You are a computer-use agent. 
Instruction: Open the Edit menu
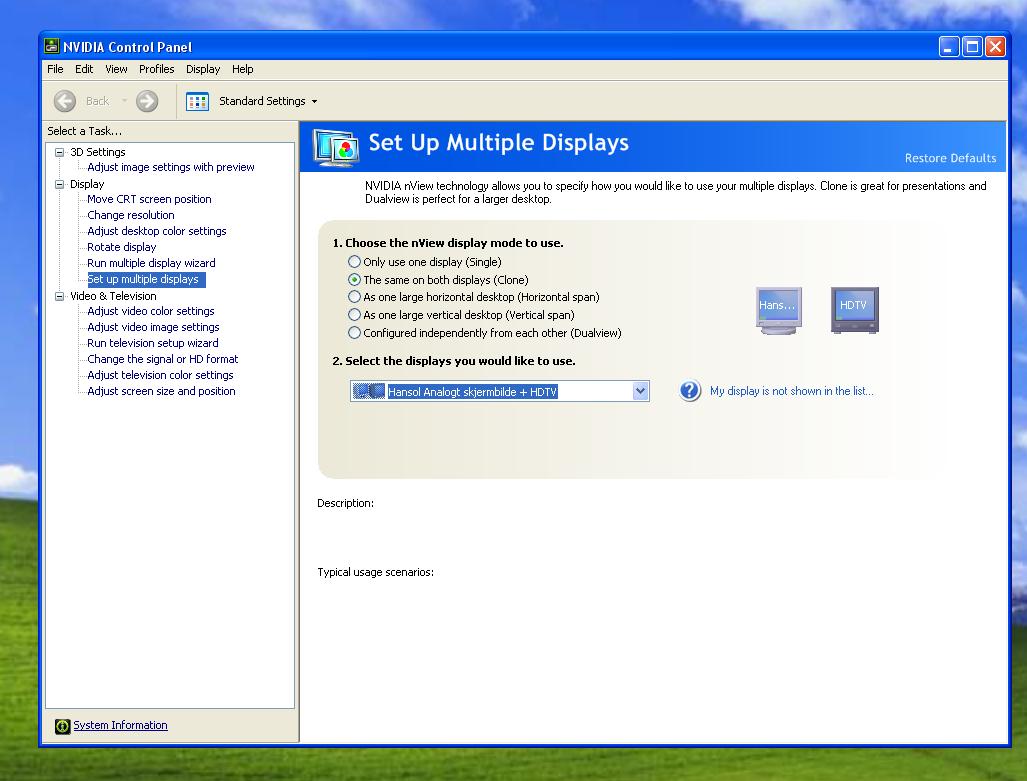84,69
